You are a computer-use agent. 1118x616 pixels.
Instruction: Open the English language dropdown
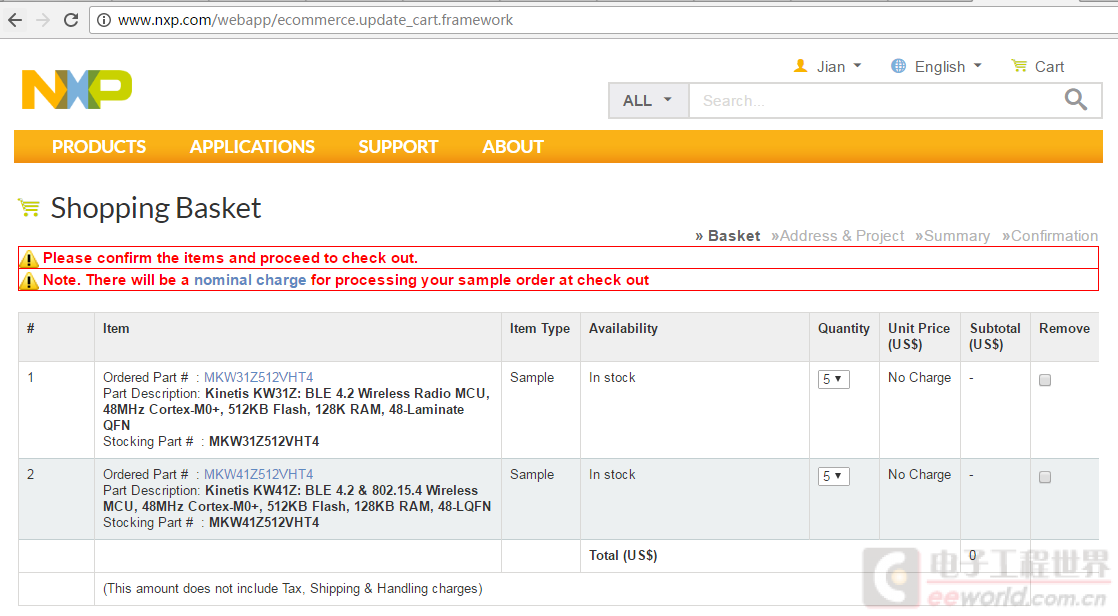[x=948, y=66]
